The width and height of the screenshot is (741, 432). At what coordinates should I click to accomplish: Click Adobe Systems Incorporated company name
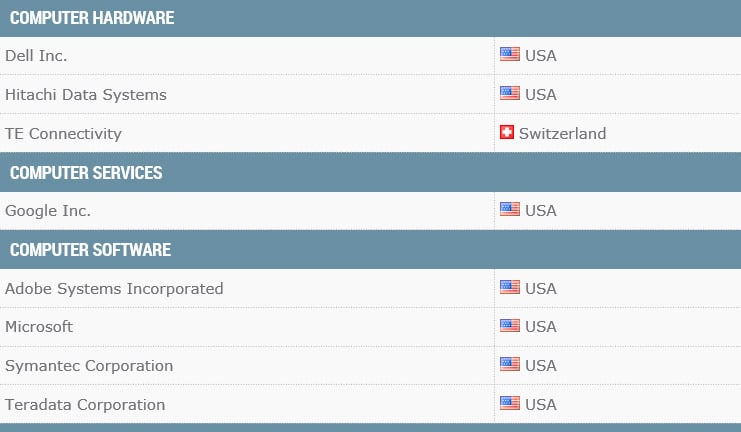114,289
